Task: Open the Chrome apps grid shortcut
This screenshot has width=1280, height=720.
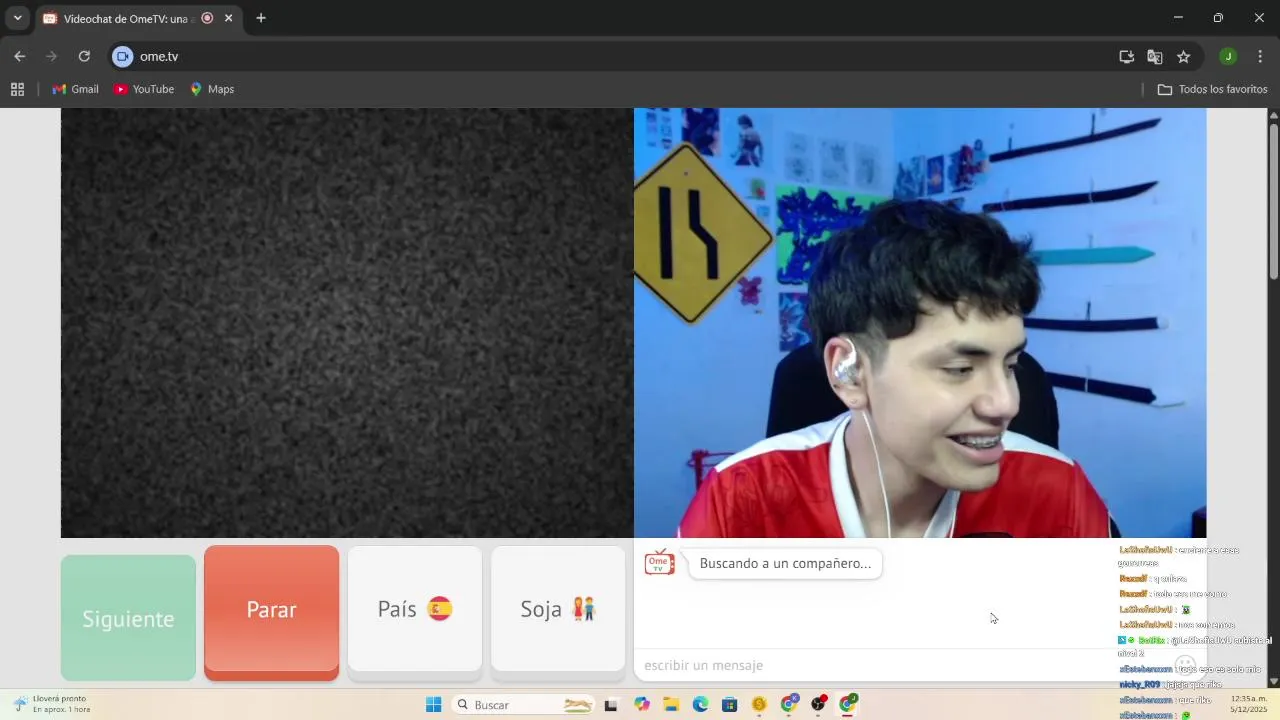Action: pos(17,89)
